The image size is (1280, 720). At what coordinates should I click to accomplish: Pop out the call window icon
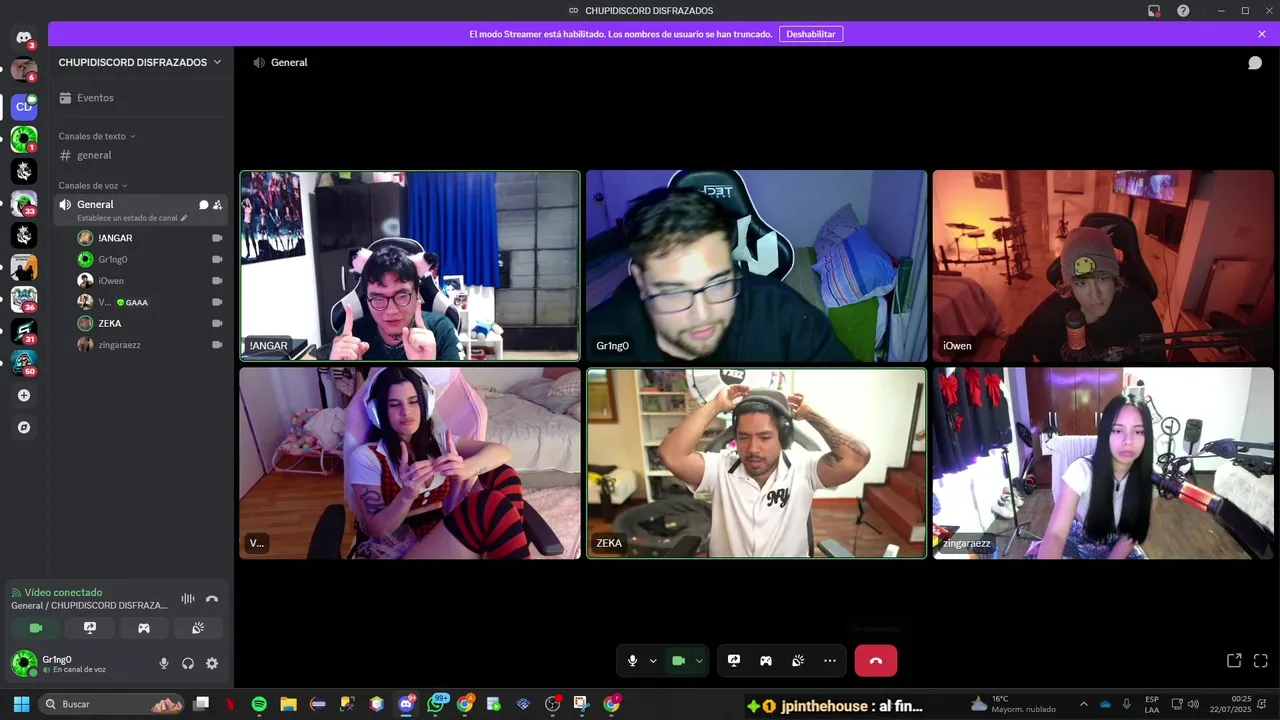click(x=1234, y=661)
